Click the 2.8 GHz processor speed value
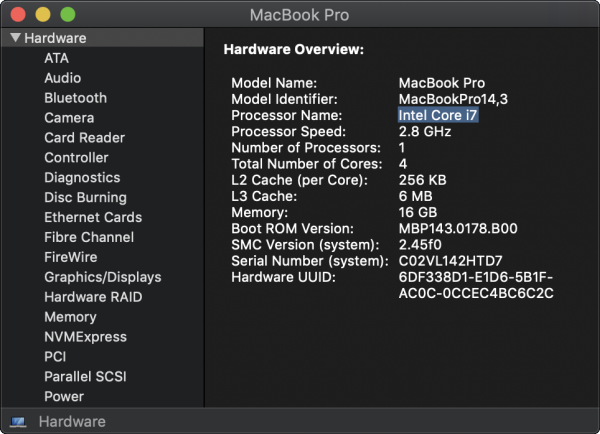Viewport: 600px width, 434px height. [x=425, y=131]
